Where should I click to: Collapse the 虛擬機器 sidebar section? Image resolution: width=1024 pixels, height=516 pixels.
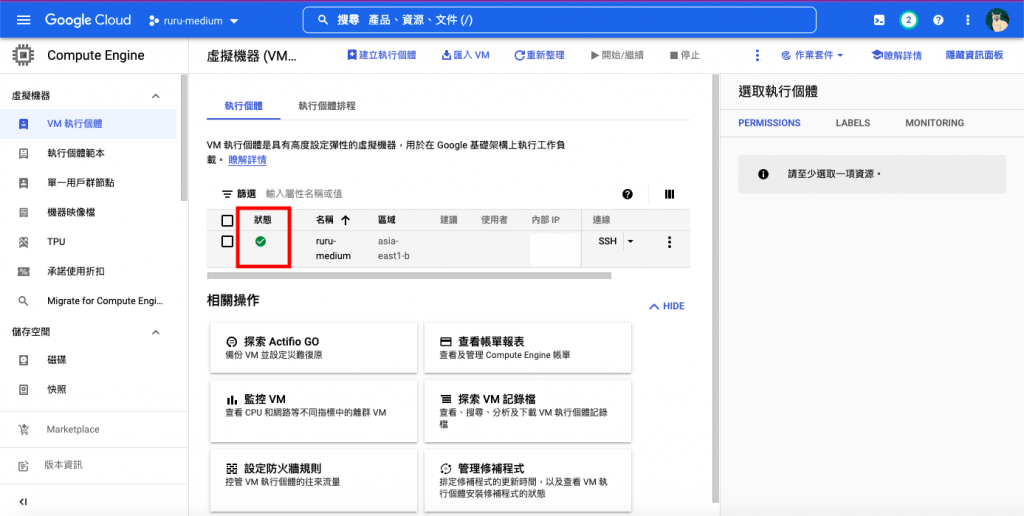click(x=155, y=96)
